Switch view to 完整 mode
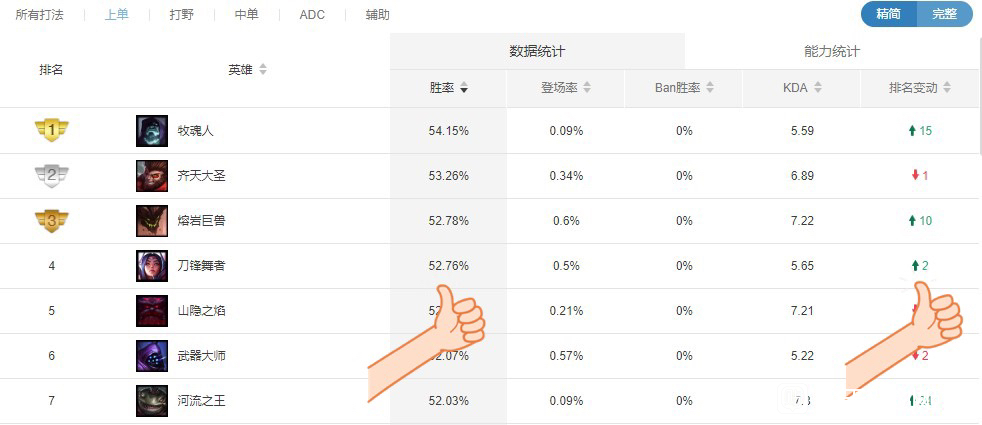982x425 pixels. pyautogui.click(x=944, y=14)
